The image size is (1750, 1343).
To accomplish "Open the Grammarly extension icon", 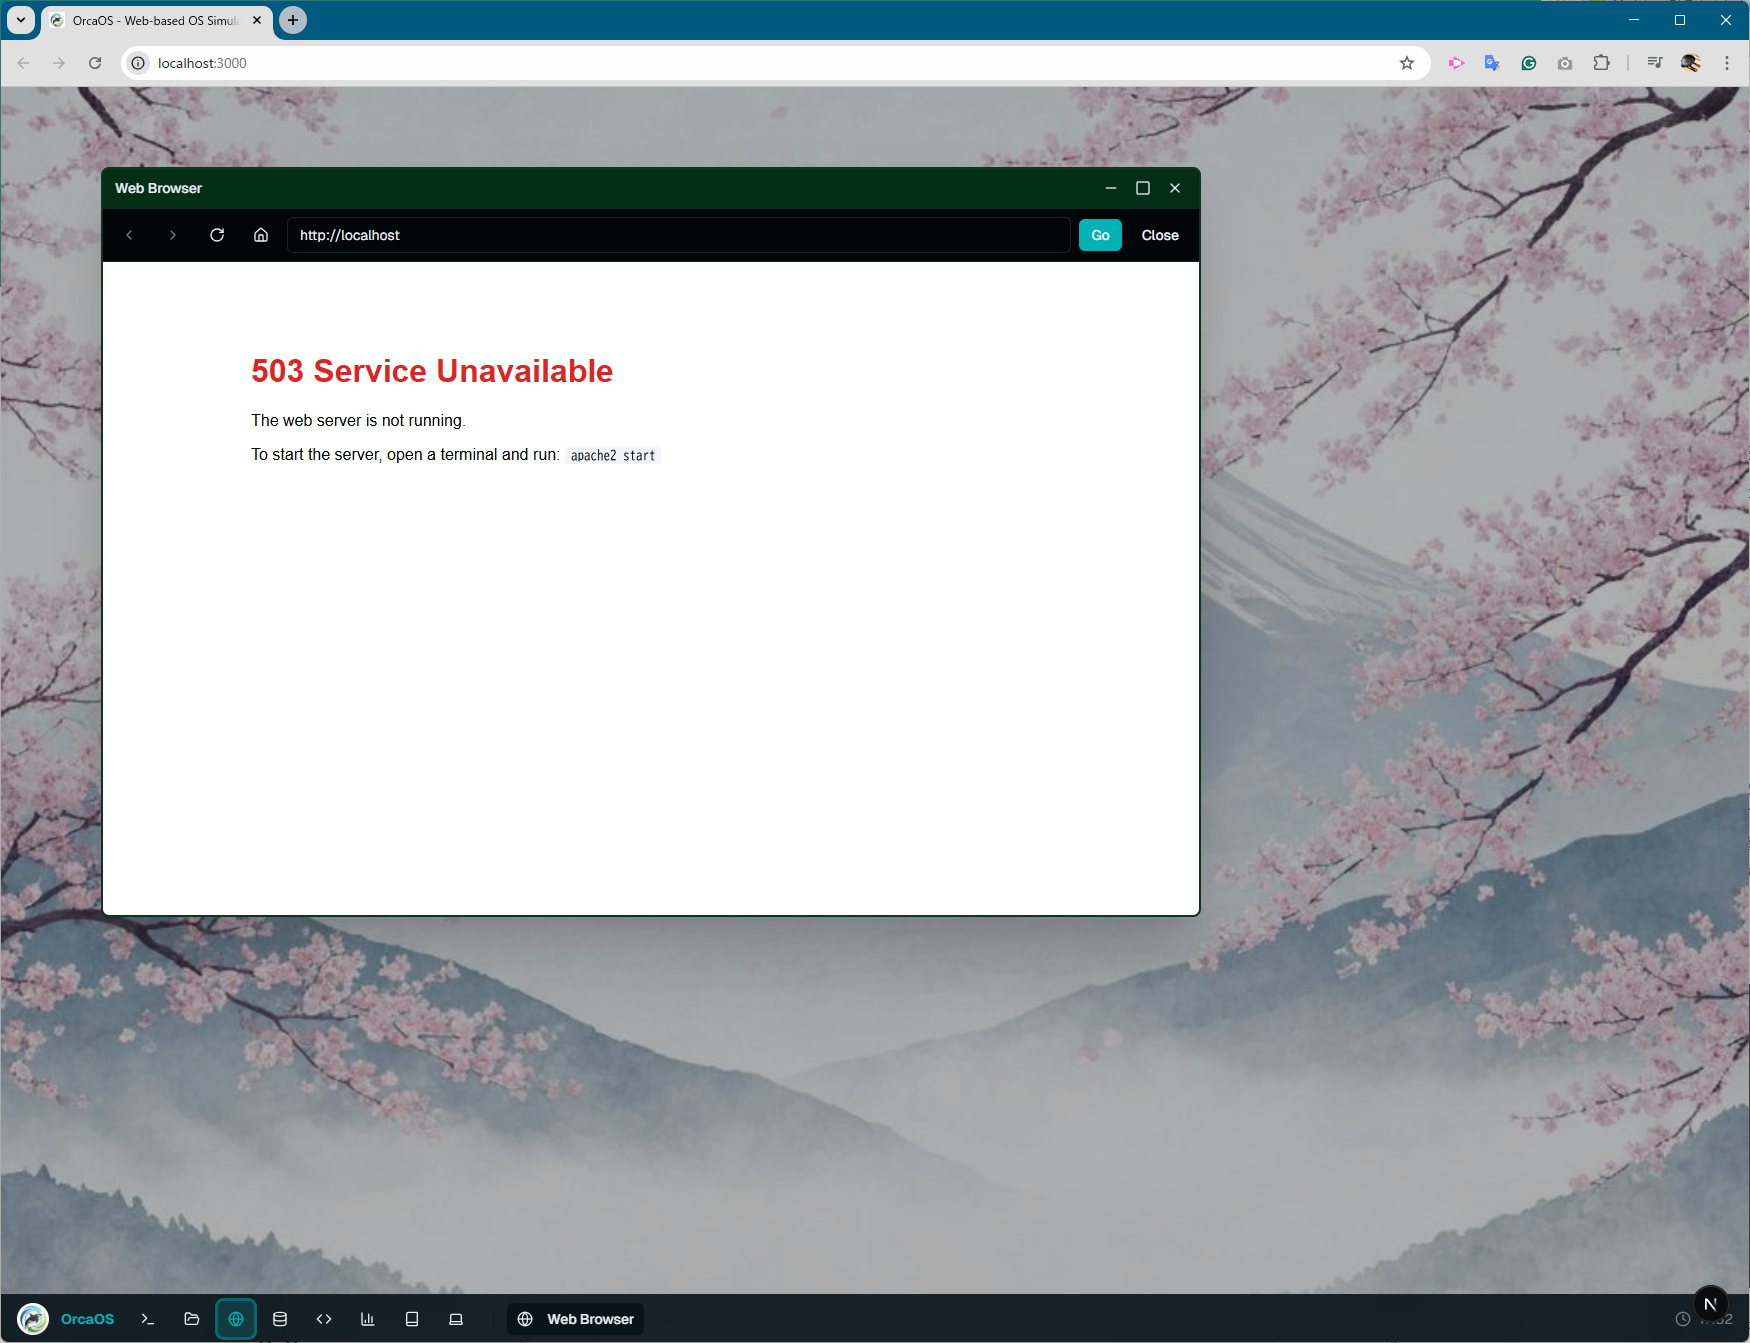I will pos(1529,62).
